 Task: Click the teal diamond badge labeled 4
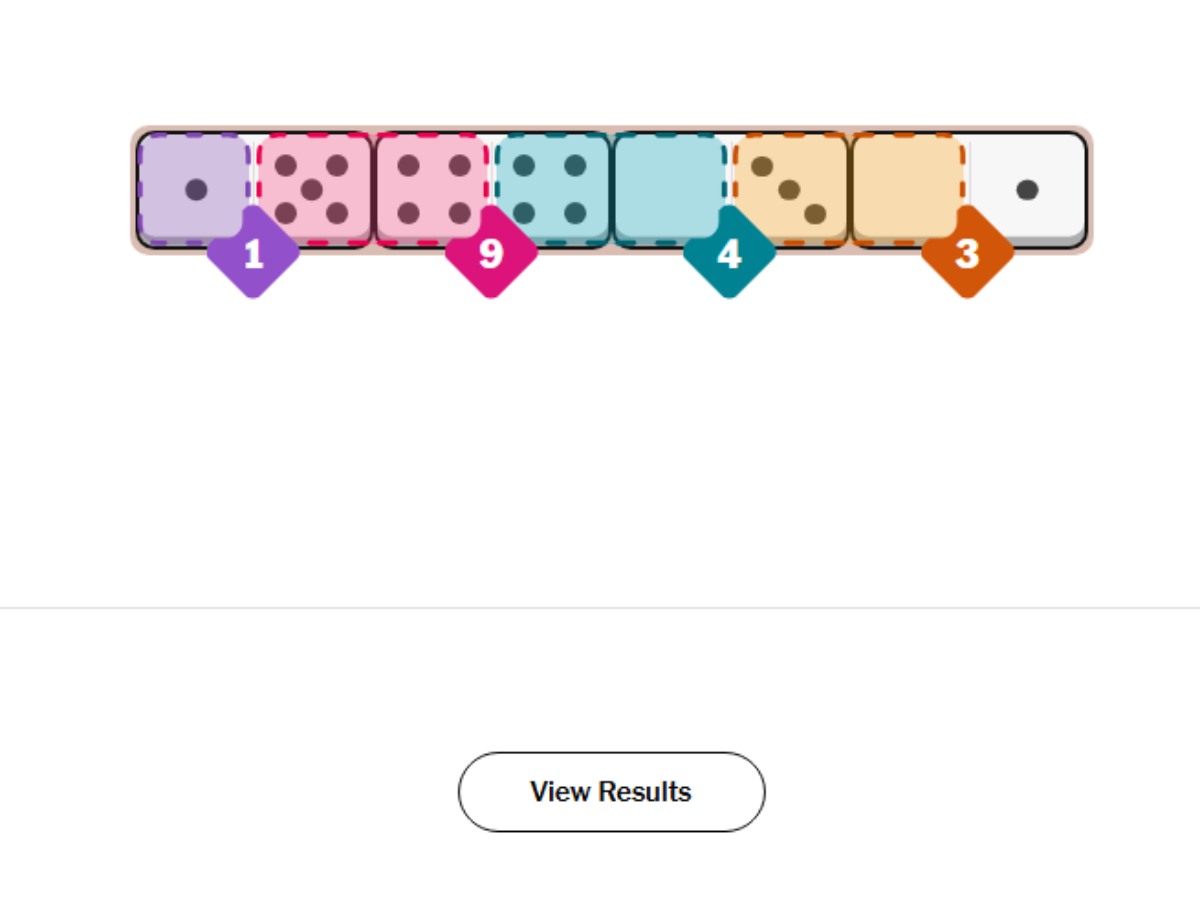729,254
